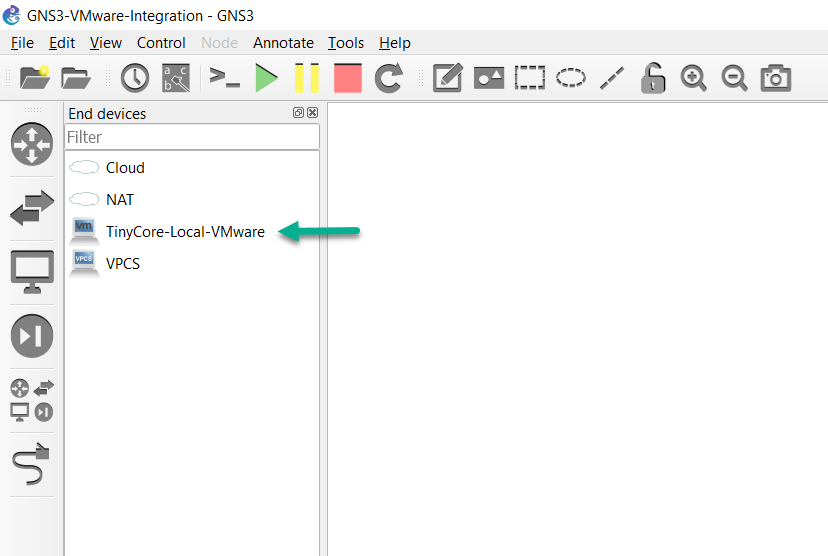828x556 pixels.
Task: Browse switches in the device sidebar
Action: pos(32,208)
